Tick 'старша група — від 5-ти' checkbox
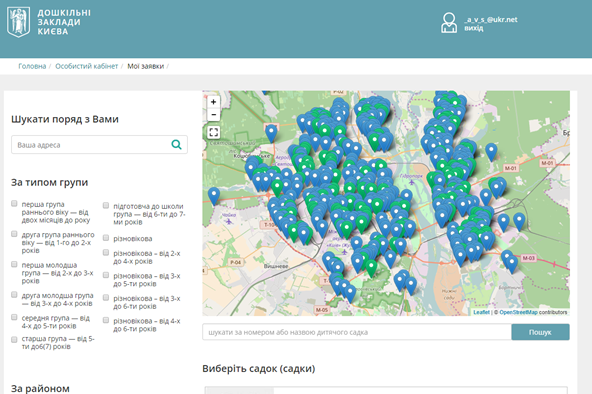Image resolution: width=592 pixels, height=394 pixels. point(14,339)
